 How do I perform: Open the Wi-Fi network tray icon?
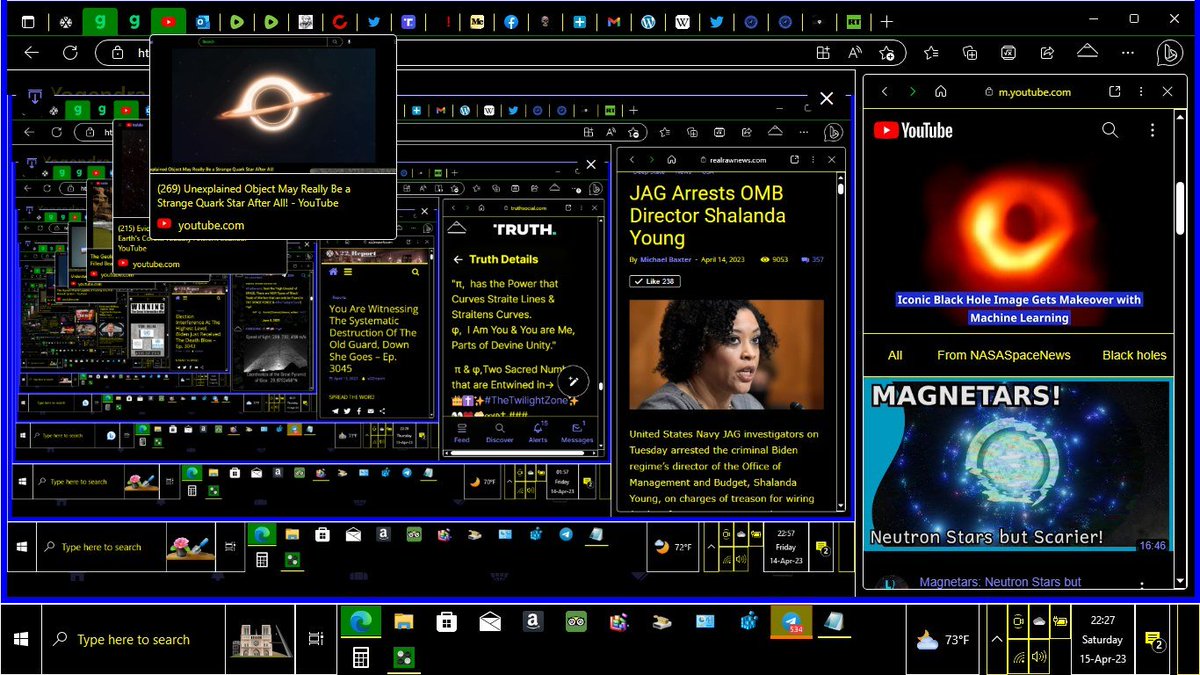pos(1018,657)
